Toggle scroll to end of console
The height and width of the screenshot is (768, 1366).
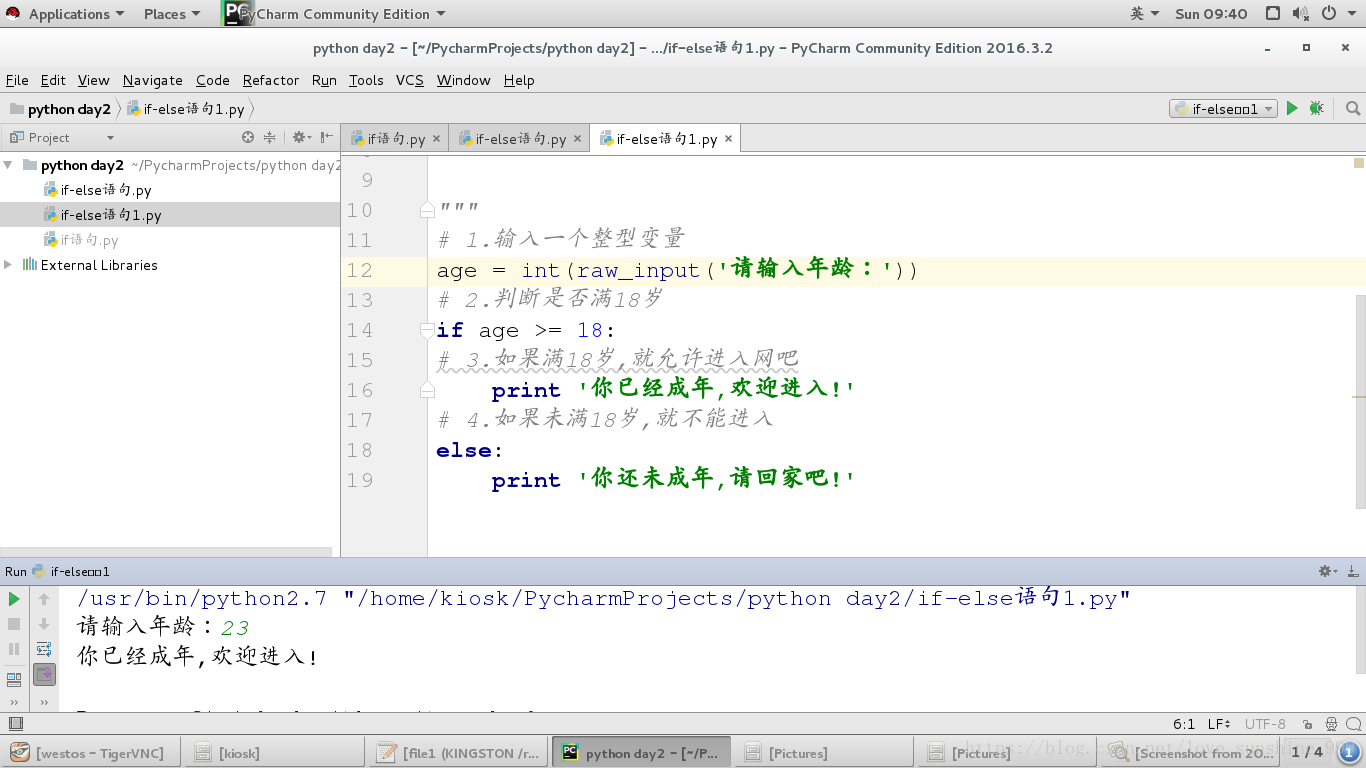44,675
